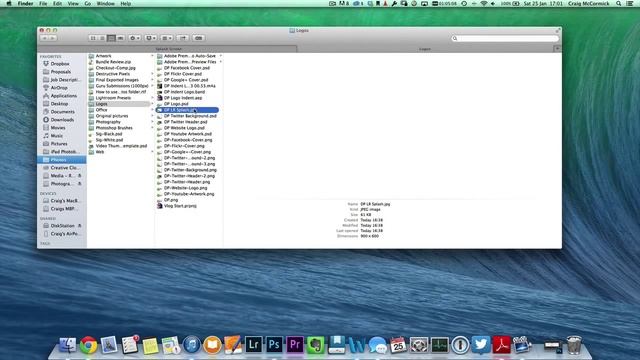Eject DiskStation in the sidebar
The height and width of the screenshot is (360, 640).
tap(80, 226)
